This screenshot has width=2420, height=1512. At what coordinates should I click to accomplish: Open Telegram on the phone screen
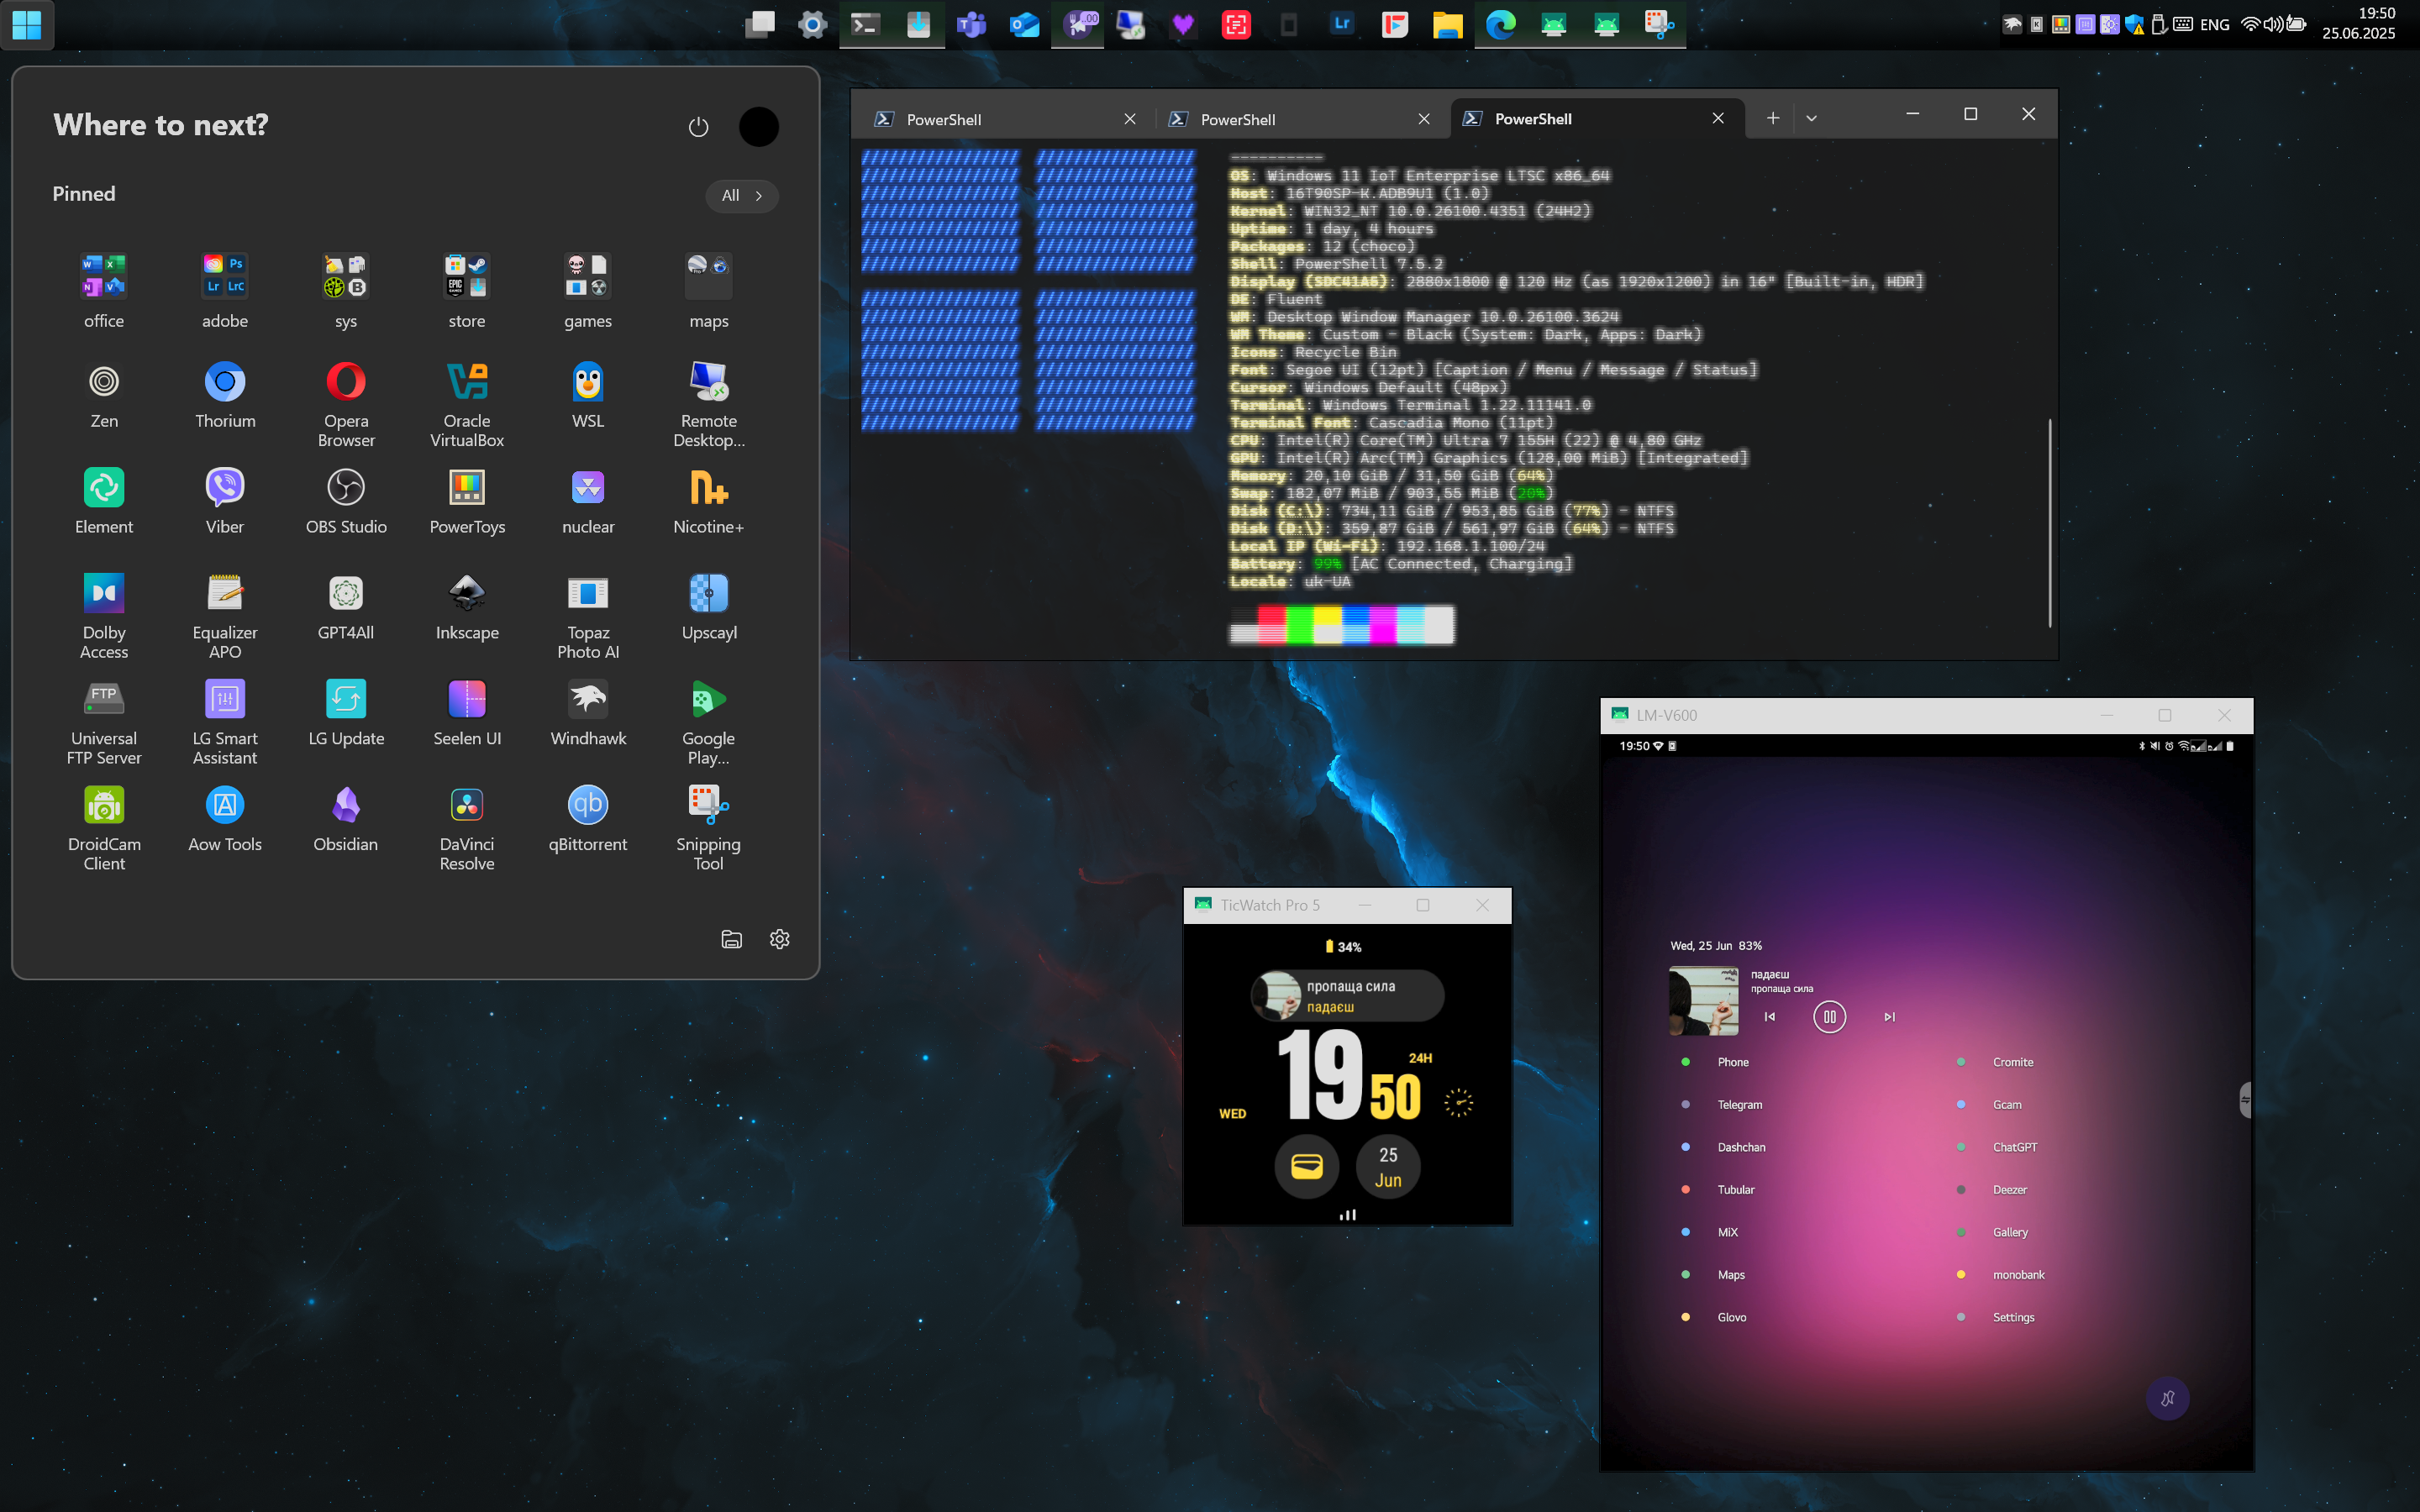(1739, 1105)
